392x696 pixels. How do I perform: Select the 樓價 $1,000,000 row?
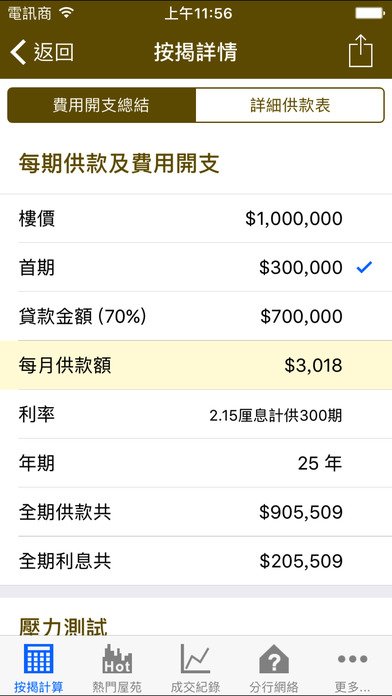pyautogui.click(x=196, y=218)
